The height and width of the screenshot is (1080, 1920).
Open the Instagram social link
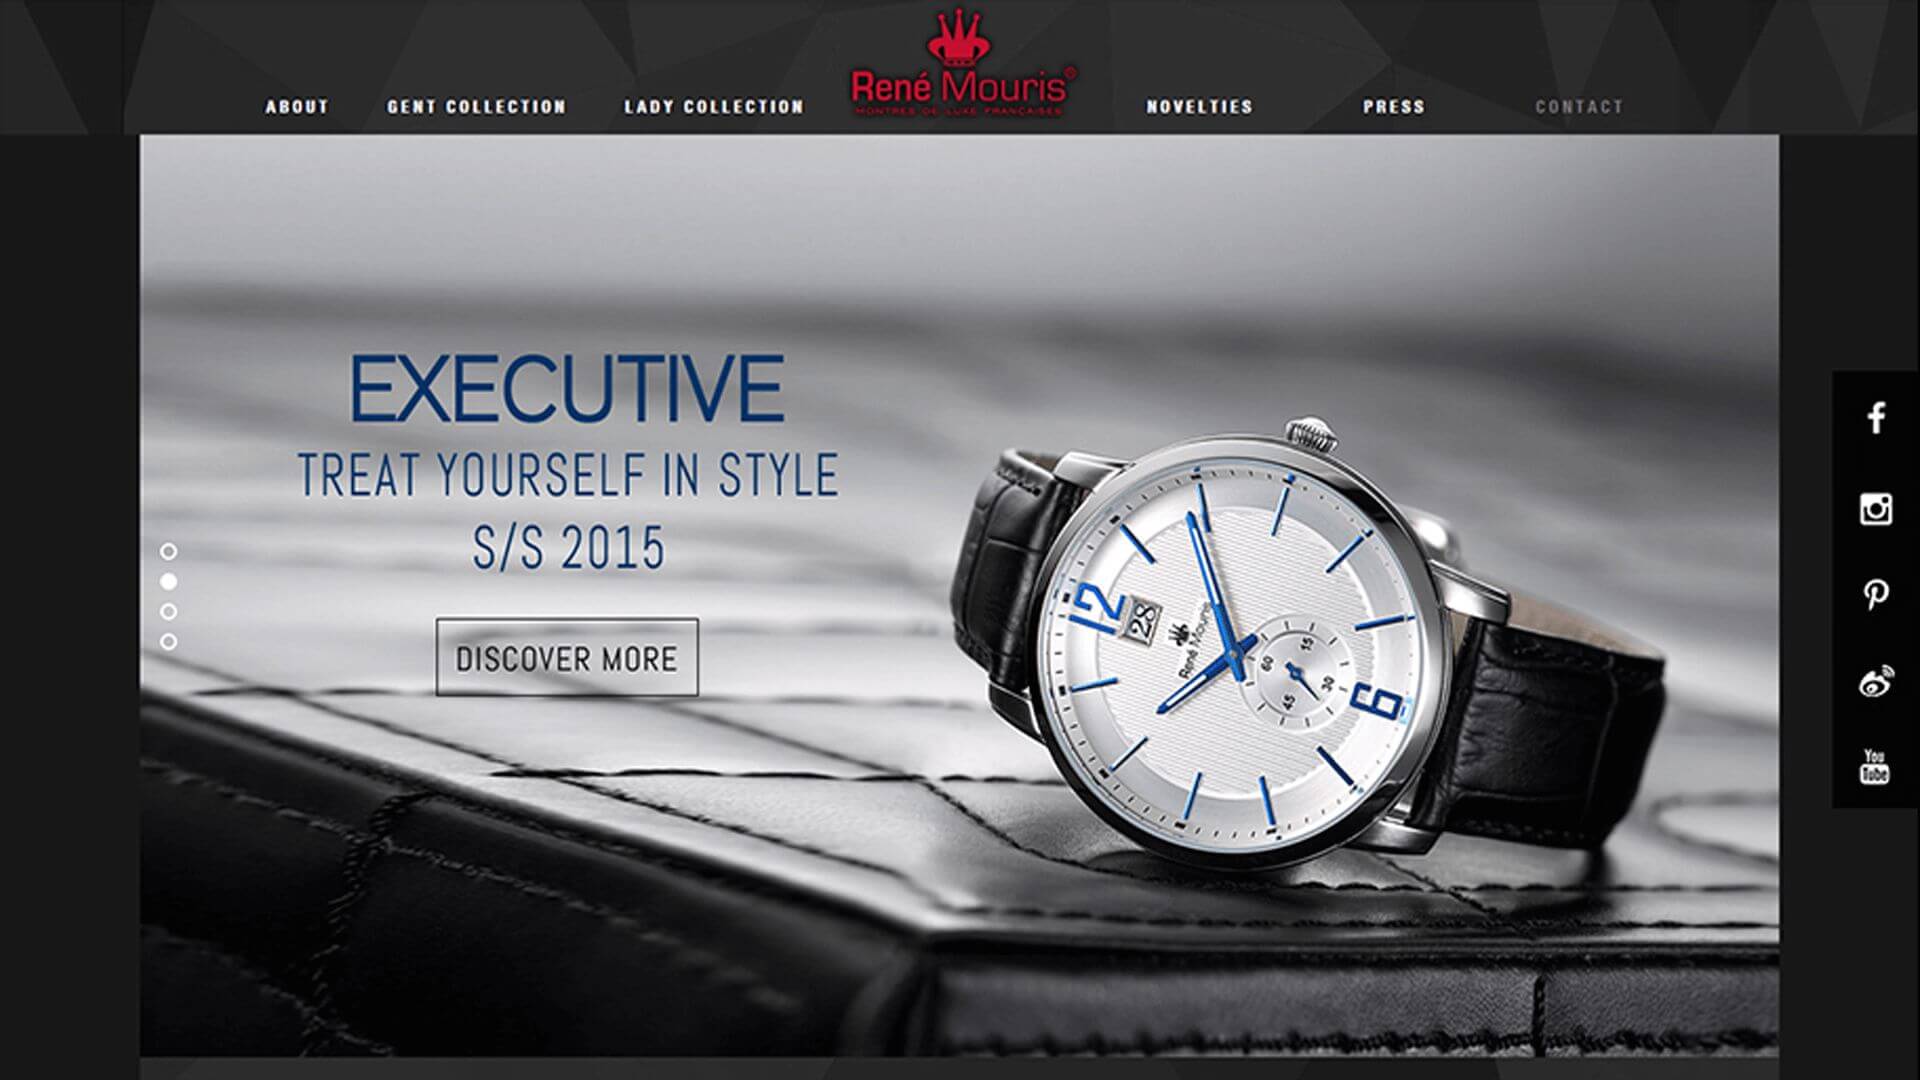click(1876, 509)
